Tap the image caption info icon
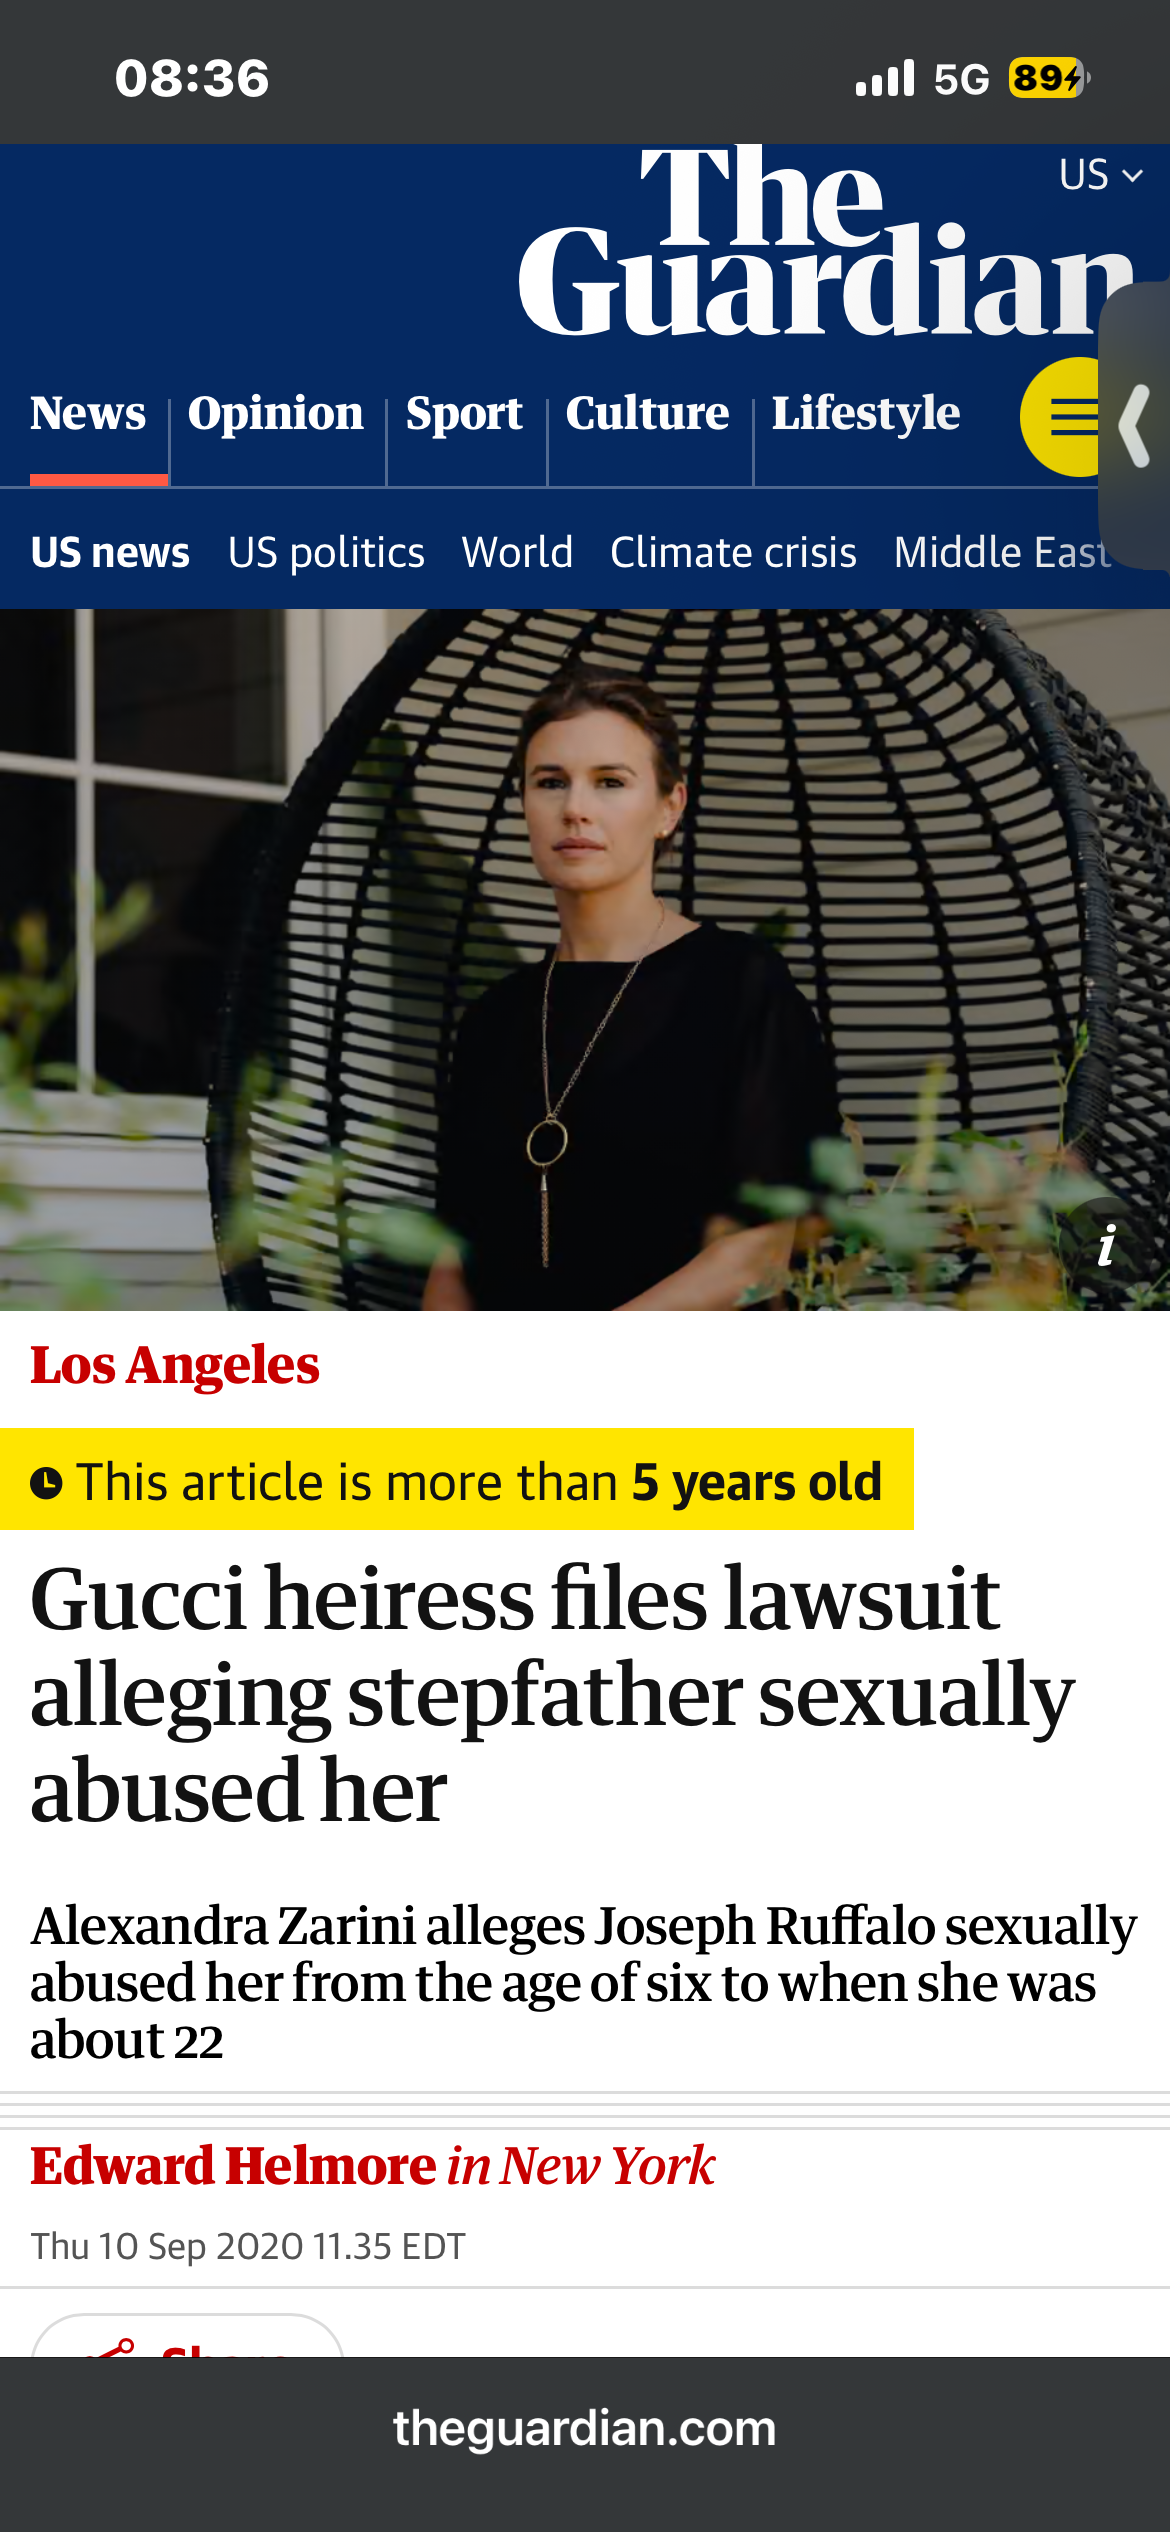1170x2532 pixels. click(1106, 1246)
